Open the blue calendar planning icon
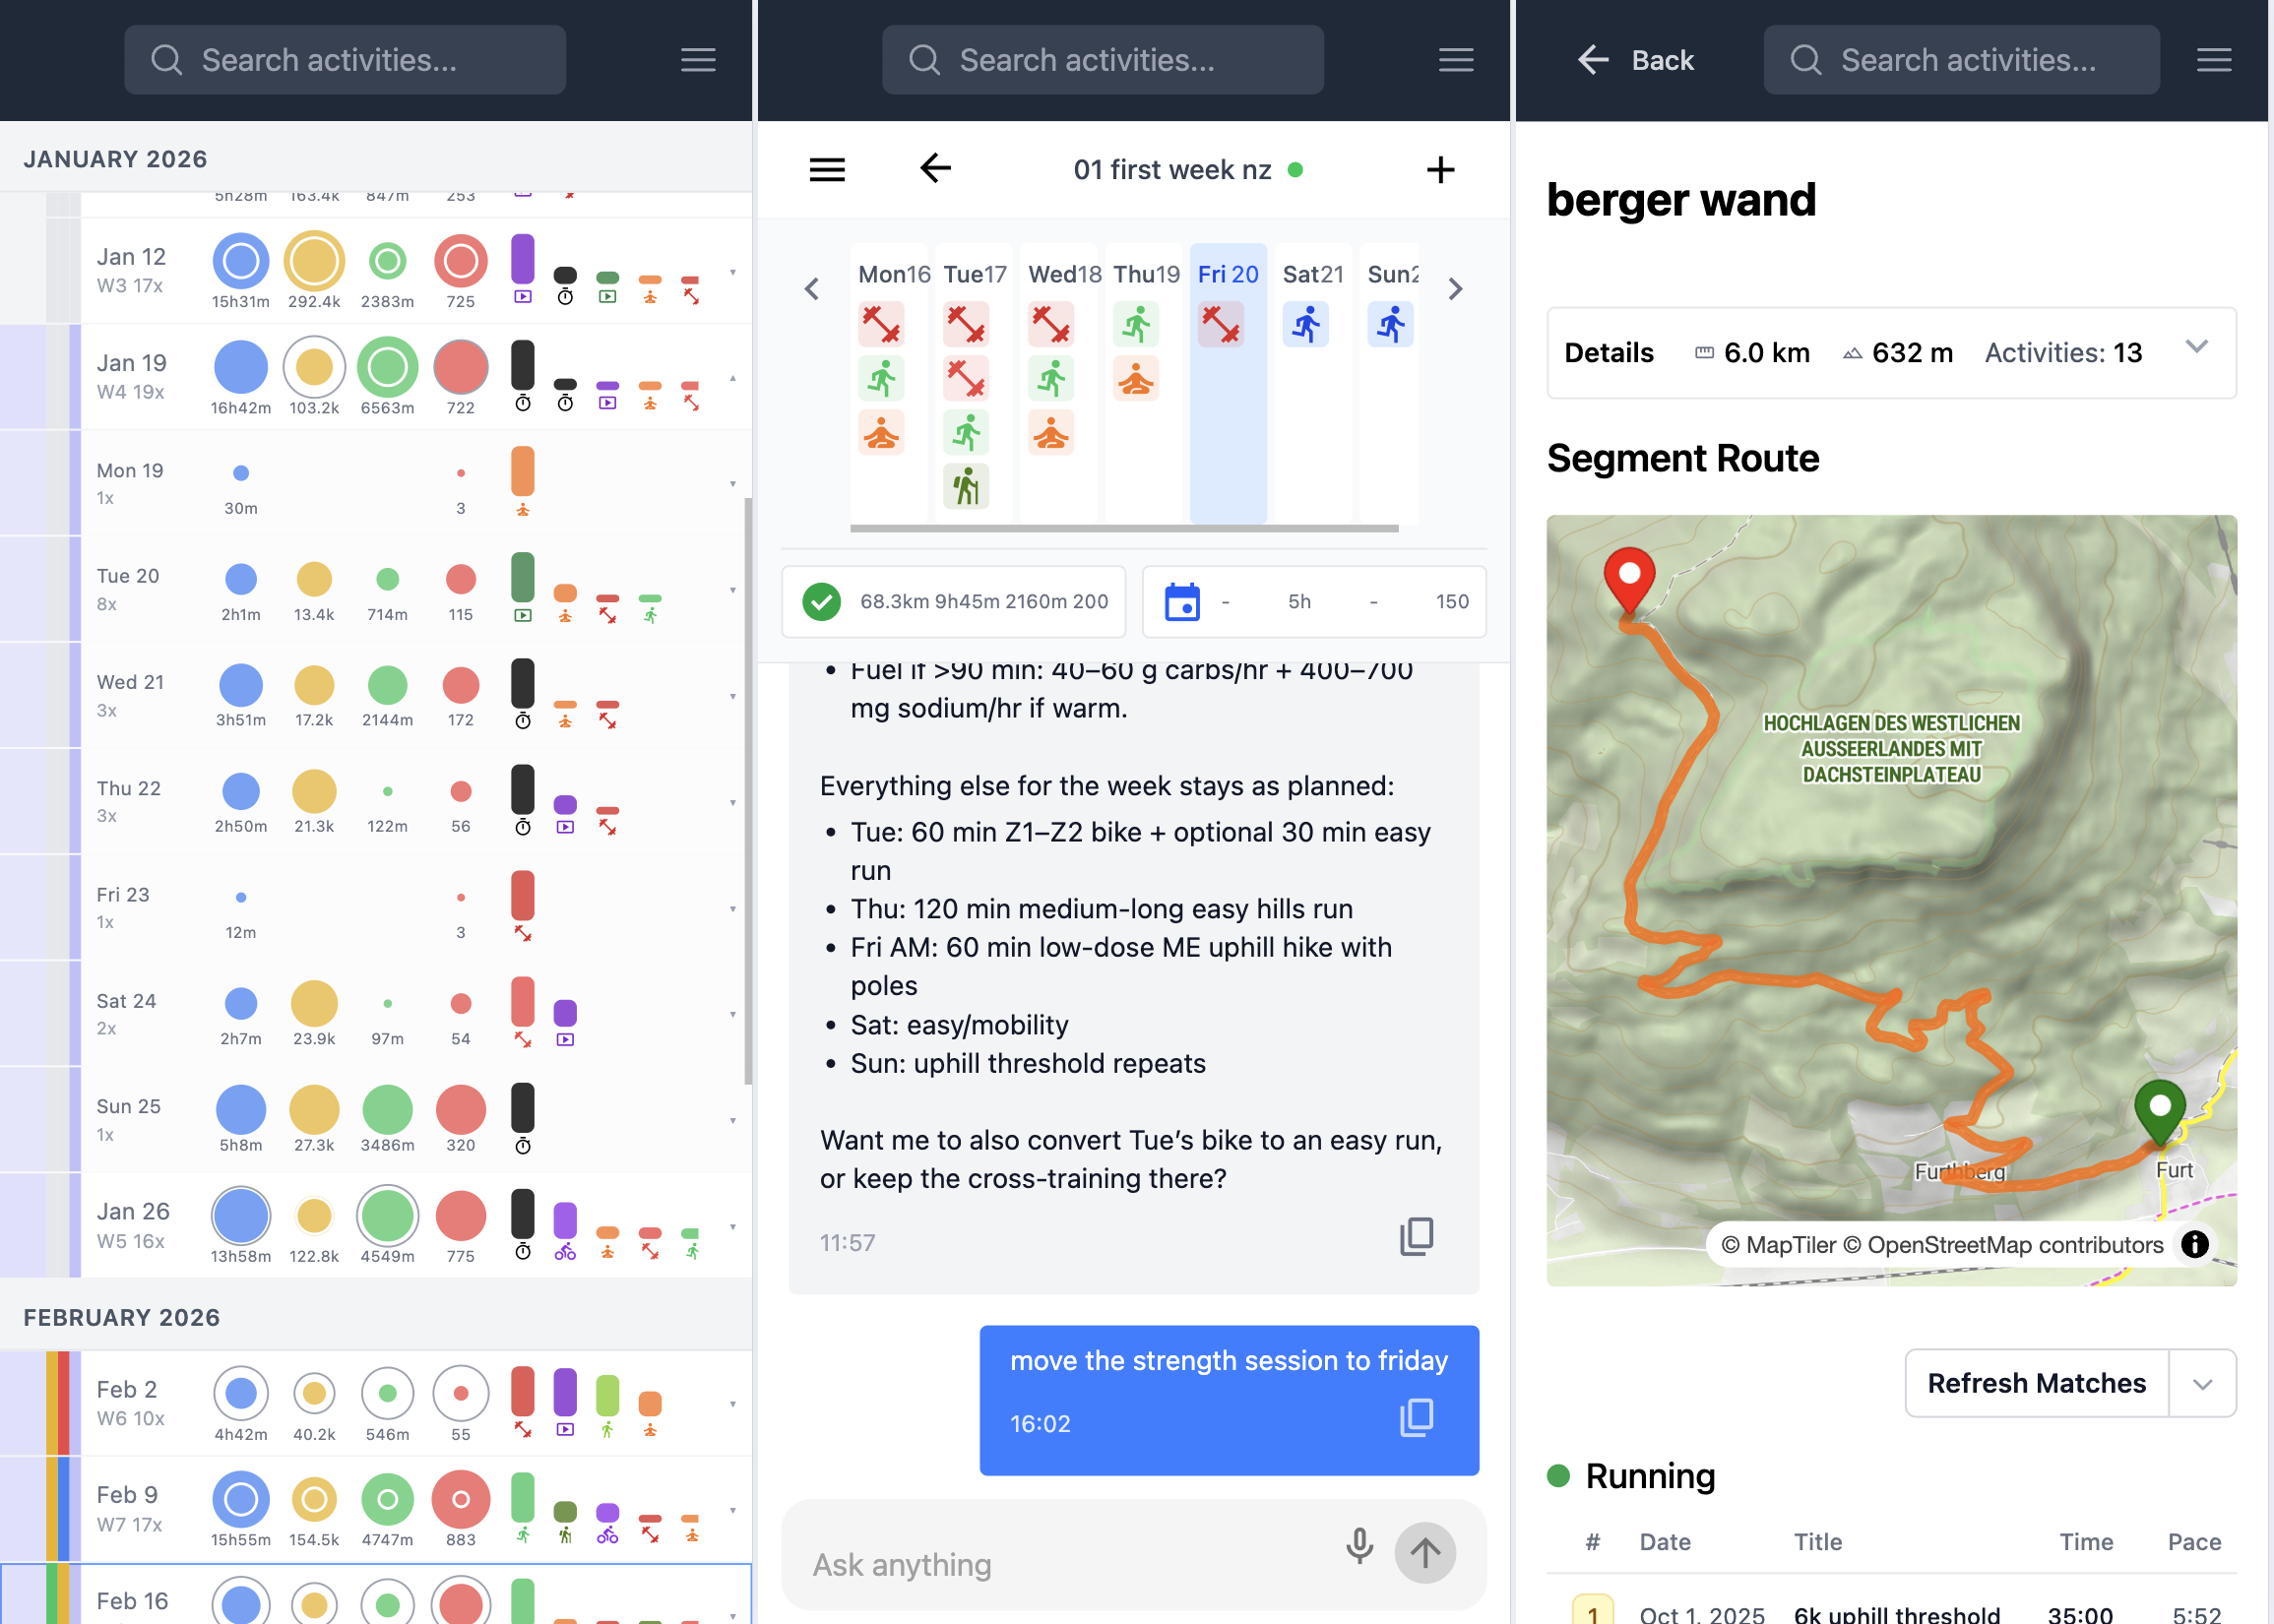 [x=1182, y=602]
